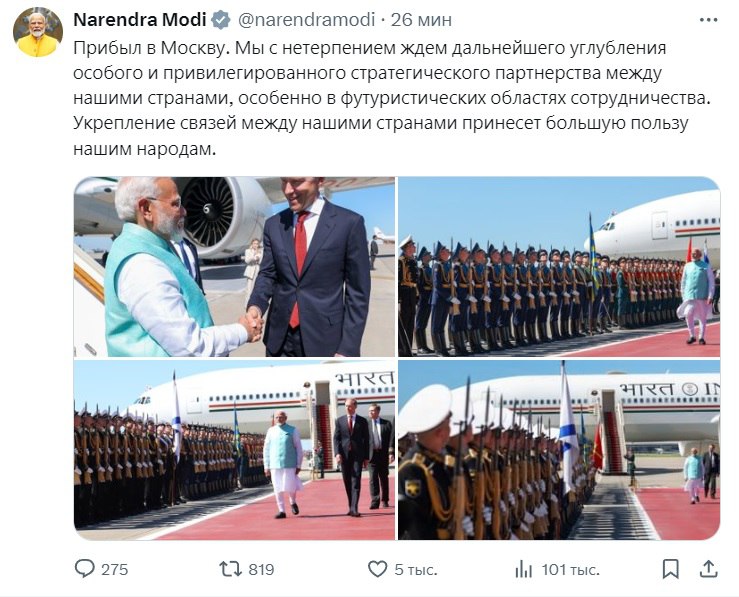Image resolution: width=739 pixels, height=597 pixels.
Task: Open the red carpet walking photo bottom left
Action: click(x=234, y=450)
